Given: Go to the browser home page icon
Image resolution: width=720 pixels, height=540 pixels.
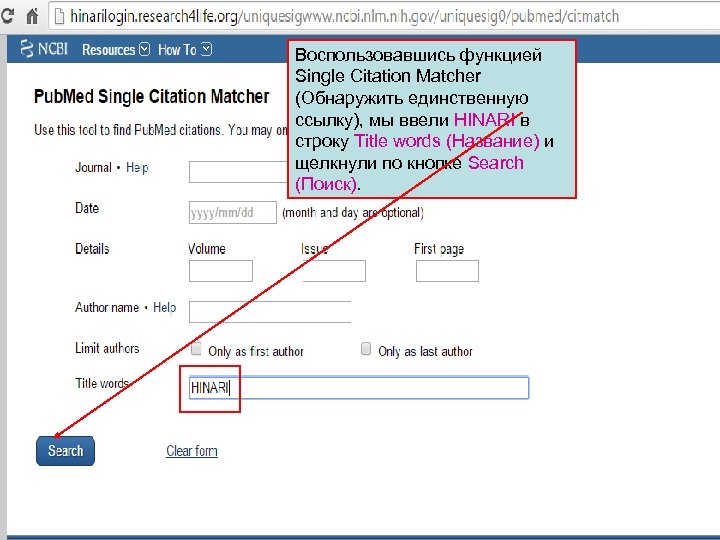Looking at the screenshot, I should click(32, 17).
